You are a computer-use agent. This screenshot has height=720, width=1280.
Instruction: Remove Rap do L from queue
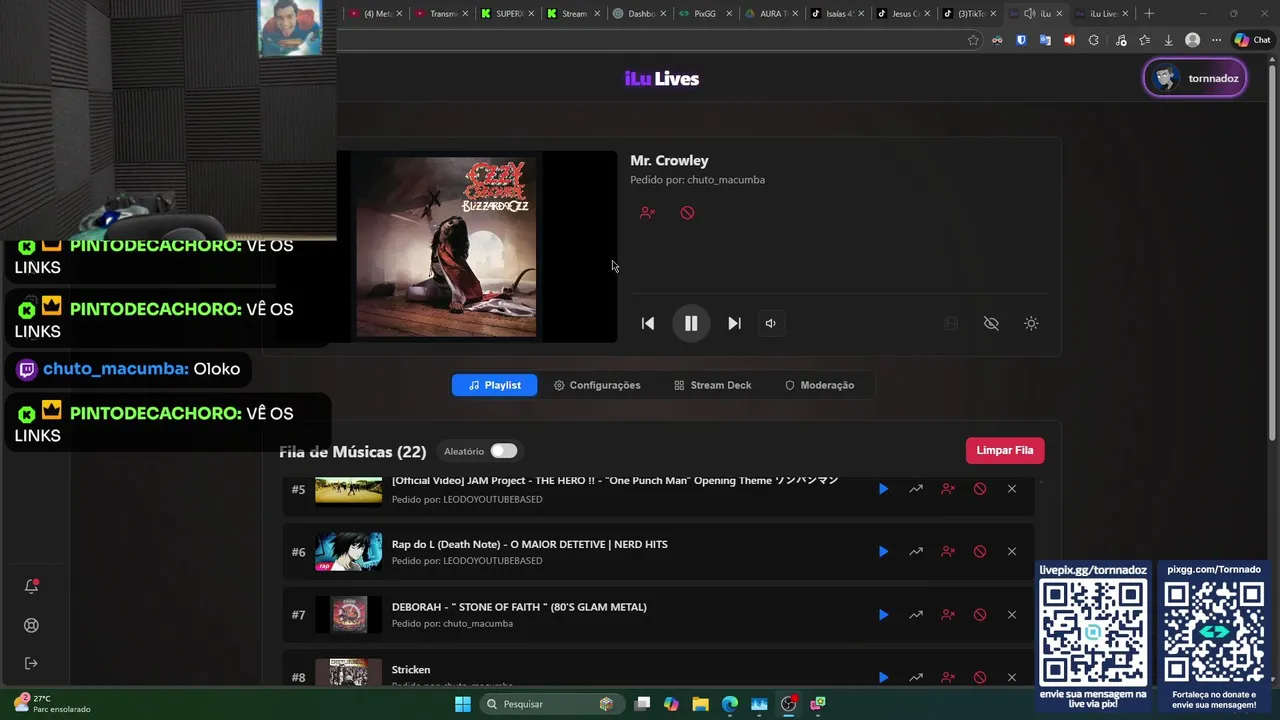[x=1012, y=551]
